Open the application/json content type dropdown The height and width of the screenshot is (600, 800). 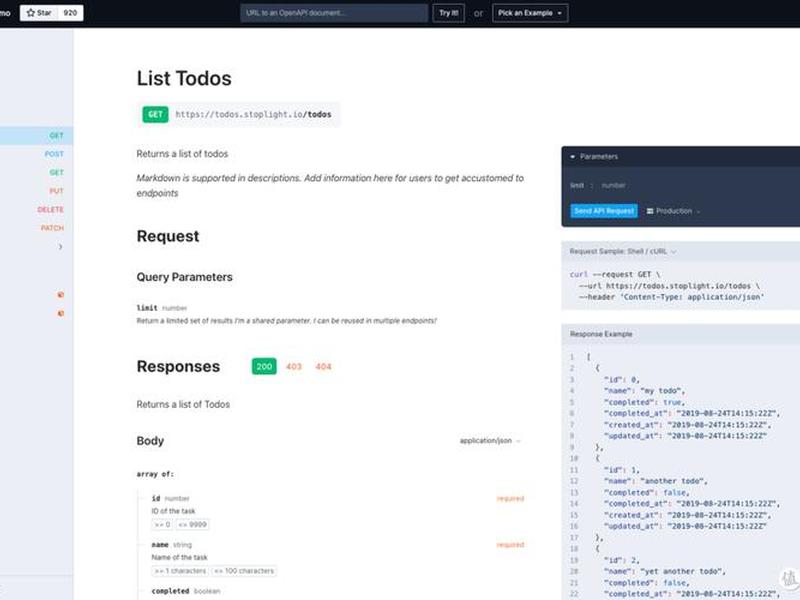coord(490,440)
